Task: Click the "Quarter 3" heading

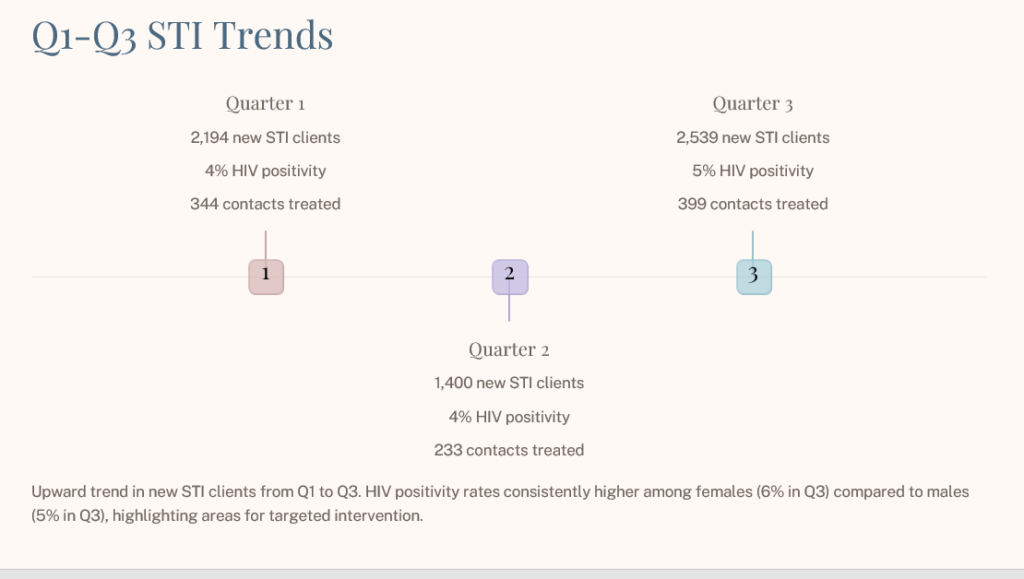Action: tap(753, 103)
